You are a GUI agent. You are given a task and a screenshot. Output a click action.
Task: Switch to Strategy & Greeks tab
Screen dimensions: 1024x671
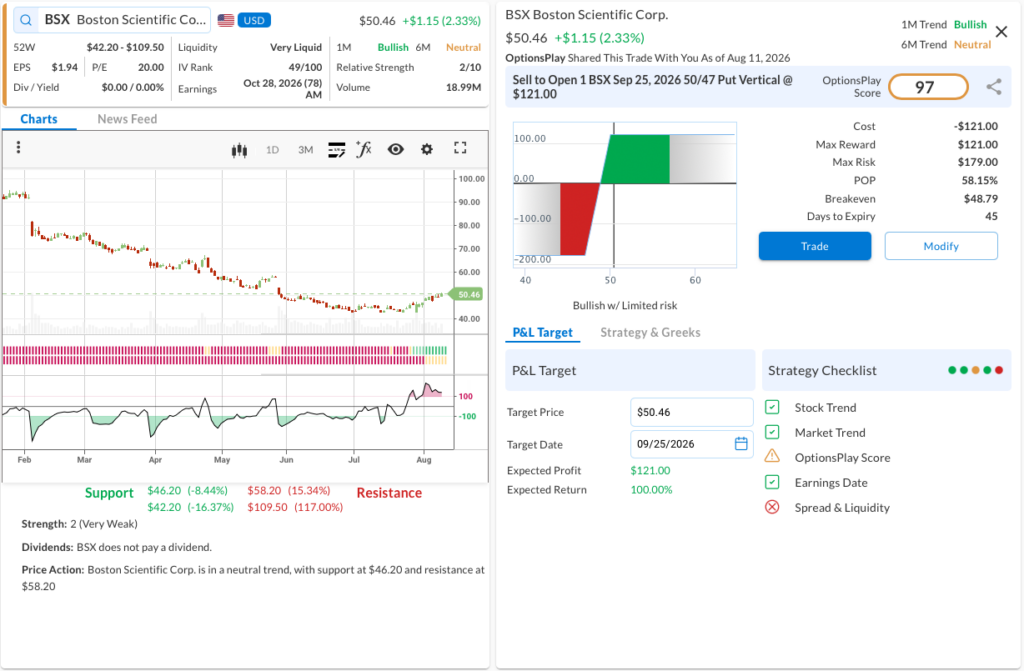coord(650,333)
